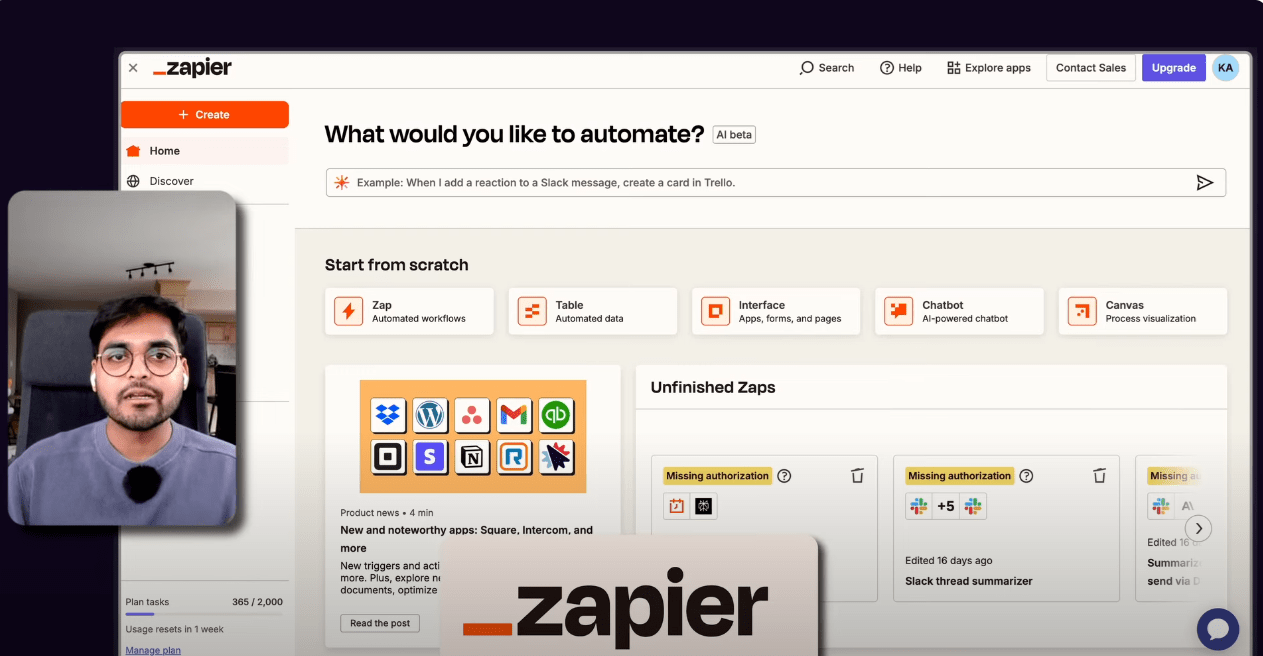Click the orange Create button
This screenshot has height=656, width=1263.
[205, 115]
